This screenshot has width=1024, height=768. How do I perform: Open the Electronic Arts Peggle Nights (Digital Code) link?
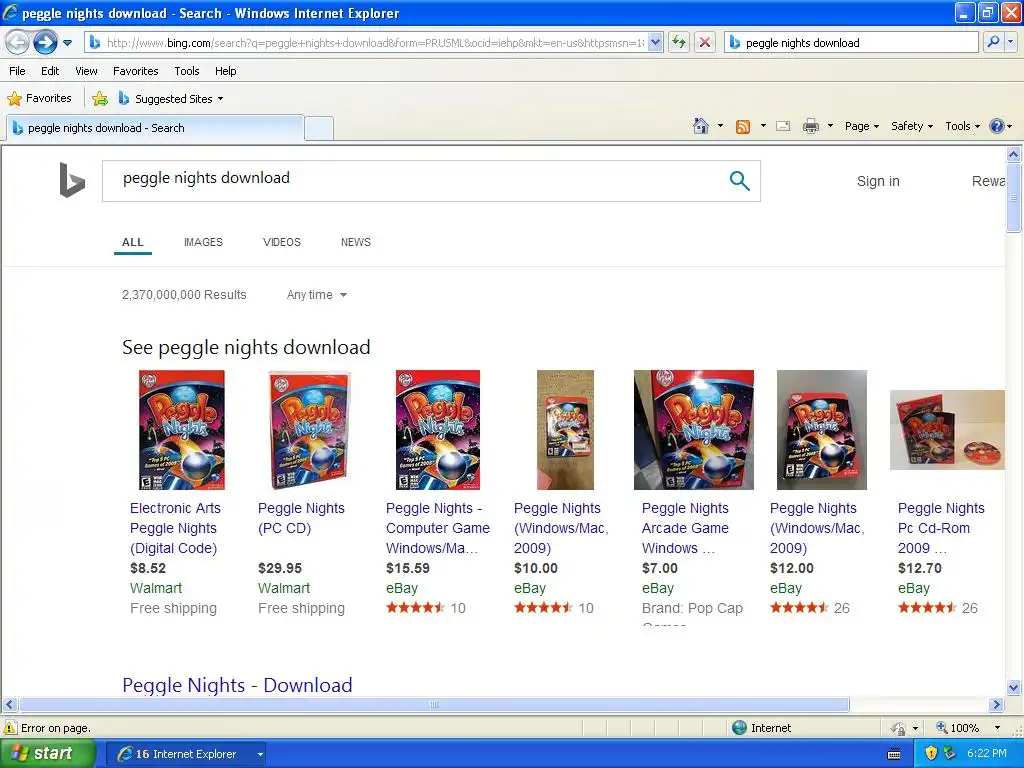coord(175,528)
